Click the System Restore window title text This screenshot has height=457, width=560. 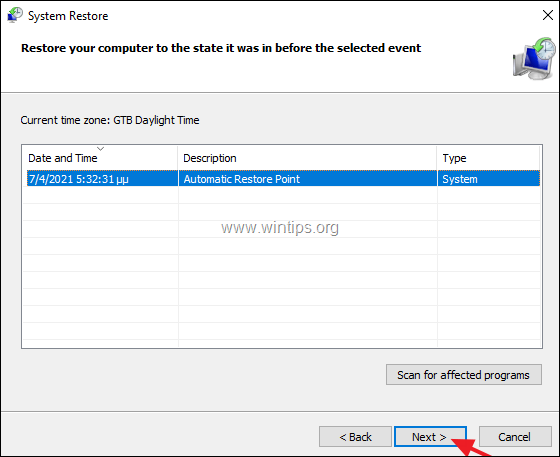tap(68, 16)
